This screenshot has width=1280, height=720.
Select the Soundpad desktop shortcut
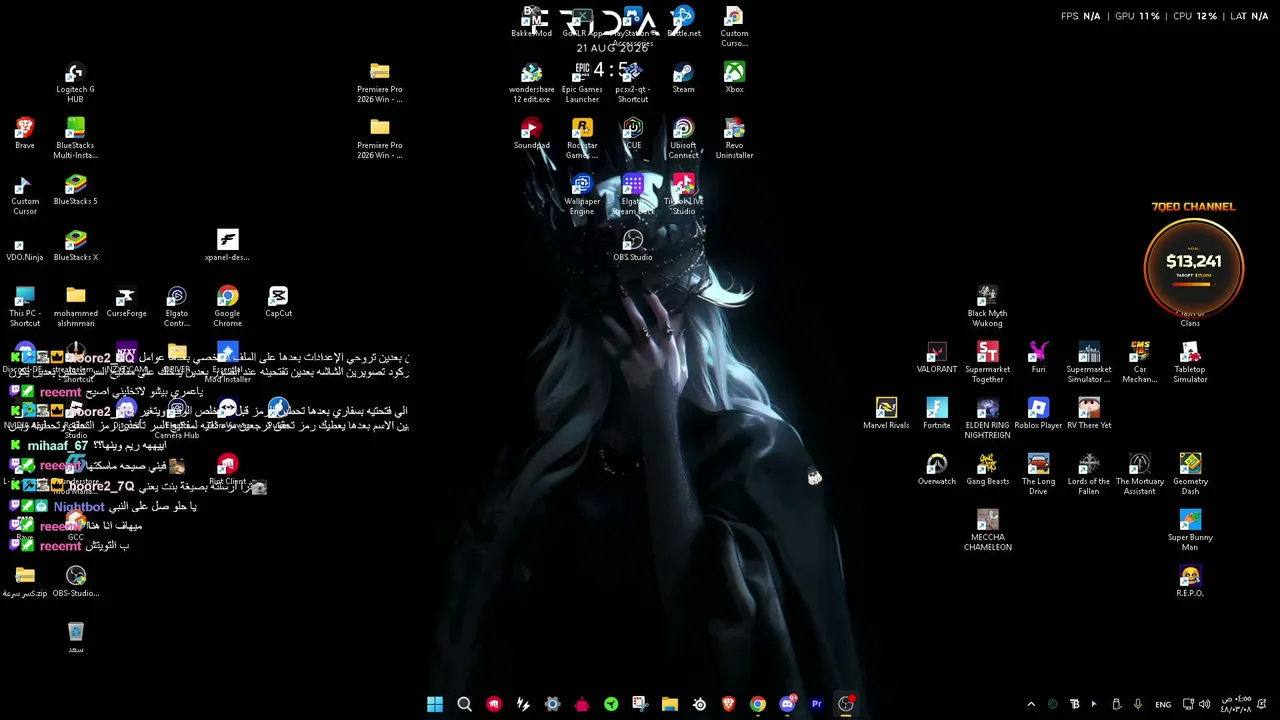pyautogui.click(x=531, y=134)
